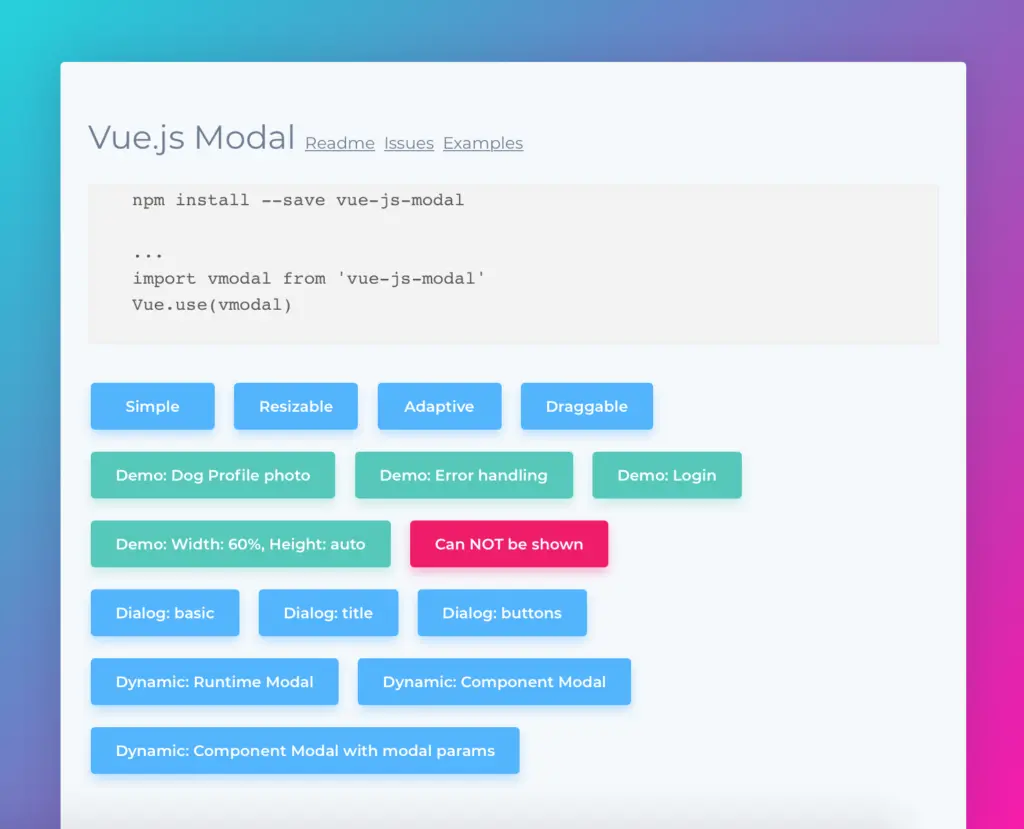The image size is (1024, 829).
Task: Navigate to the Examples link
Action: click(x=483, y=143)
